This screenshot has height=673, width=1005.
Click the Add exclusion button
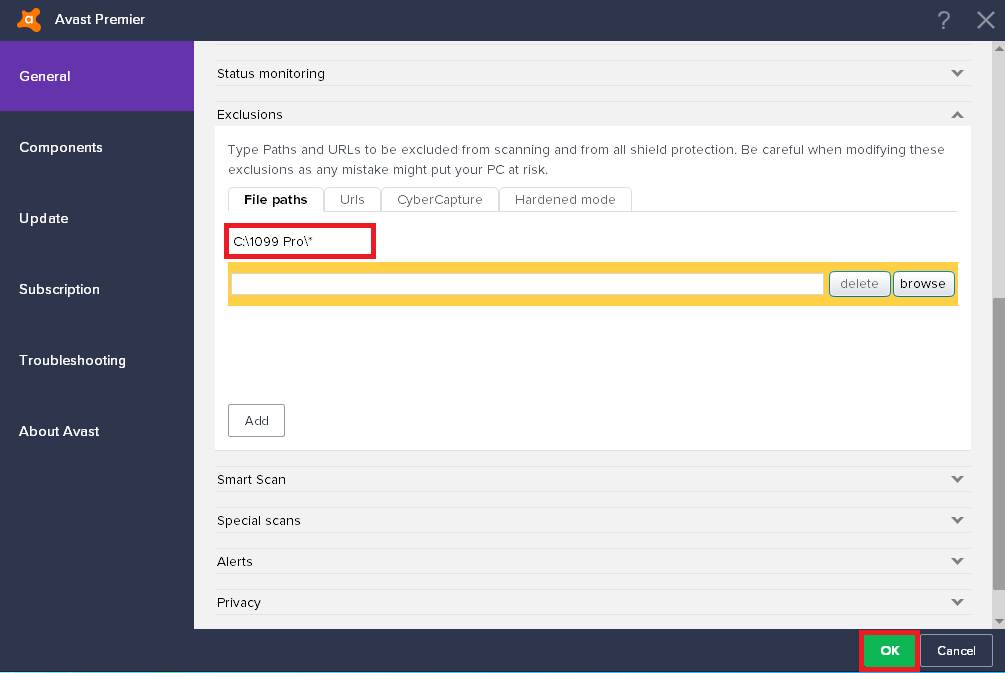256,420
